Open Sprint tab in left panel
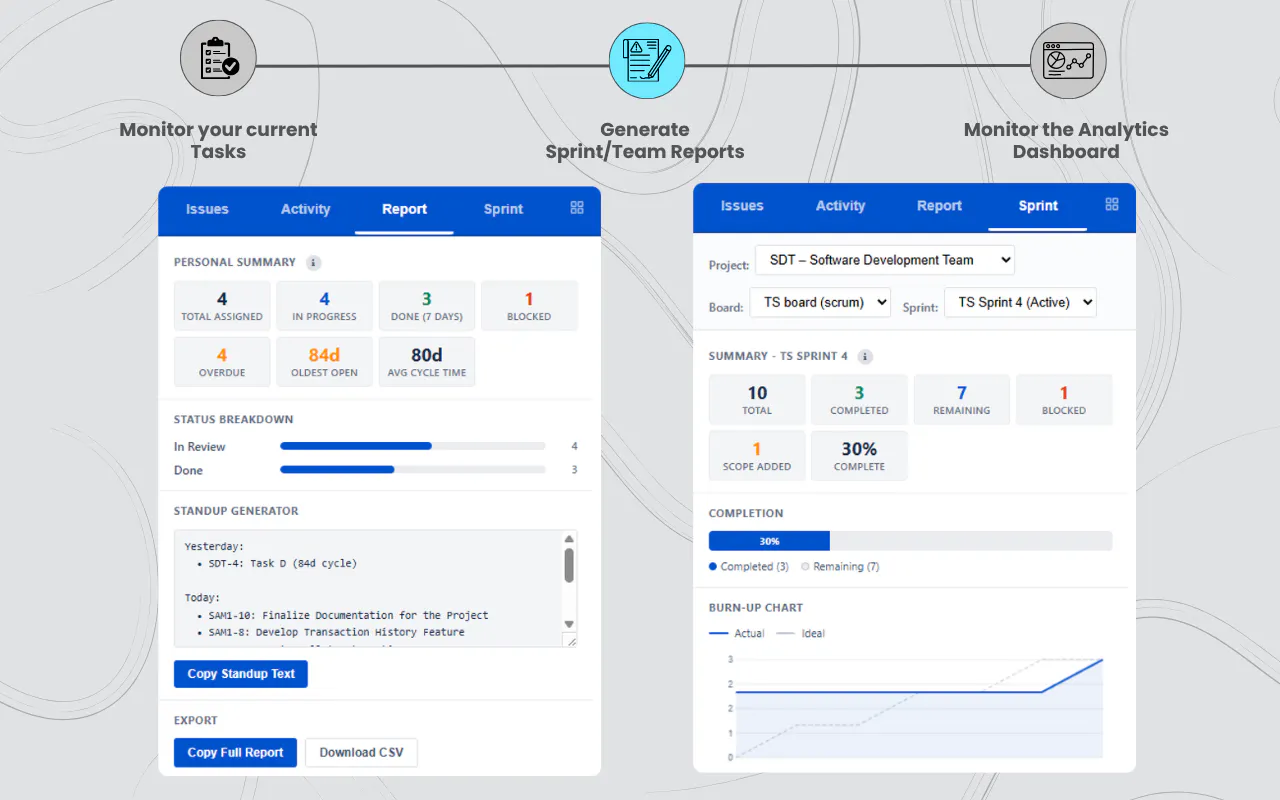This screenshot has width=1280, height=800. coord(503,209)
